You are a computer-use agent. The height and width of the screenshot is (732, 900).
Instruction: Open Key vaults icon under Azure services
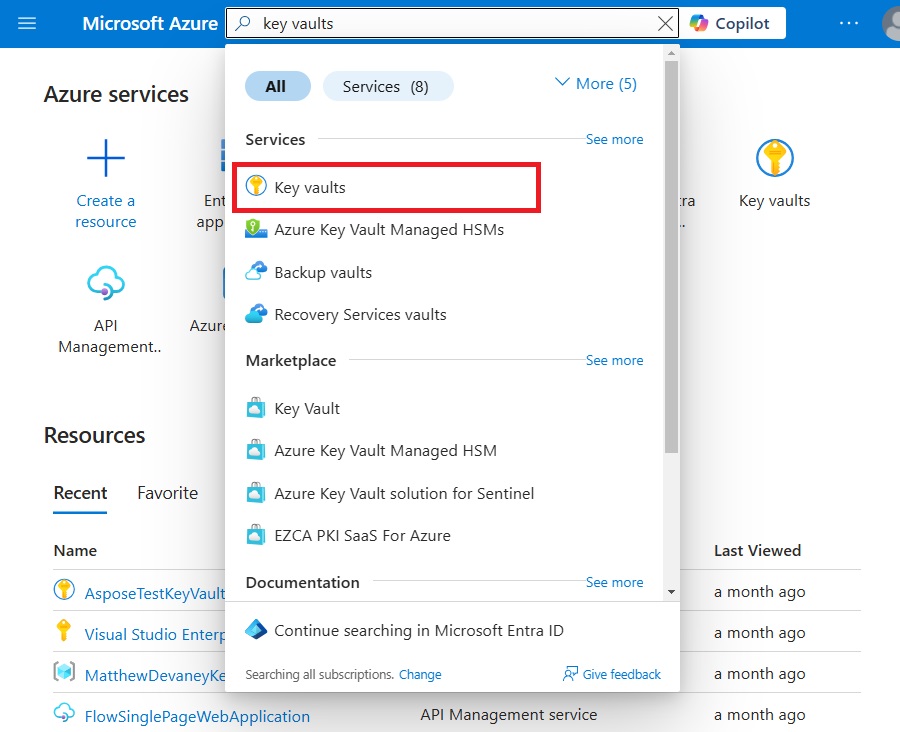774,158
